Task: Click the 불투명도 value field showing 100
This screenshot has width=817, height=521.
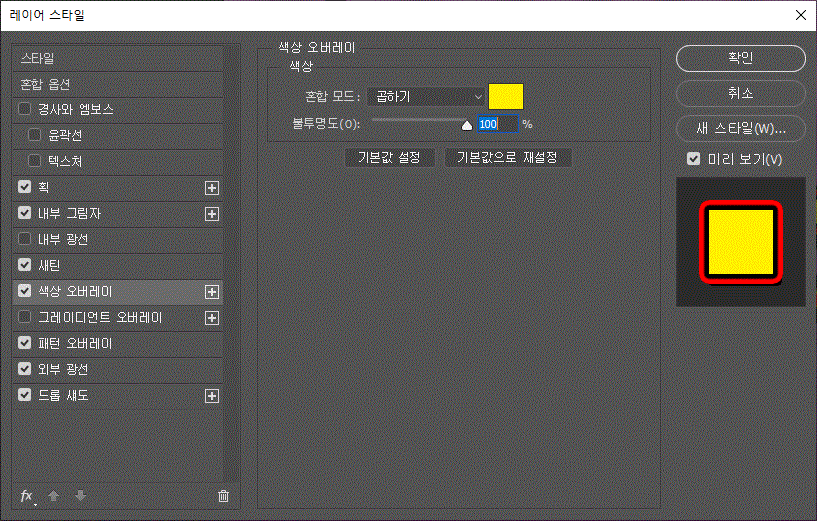Action: click(498, 124)
